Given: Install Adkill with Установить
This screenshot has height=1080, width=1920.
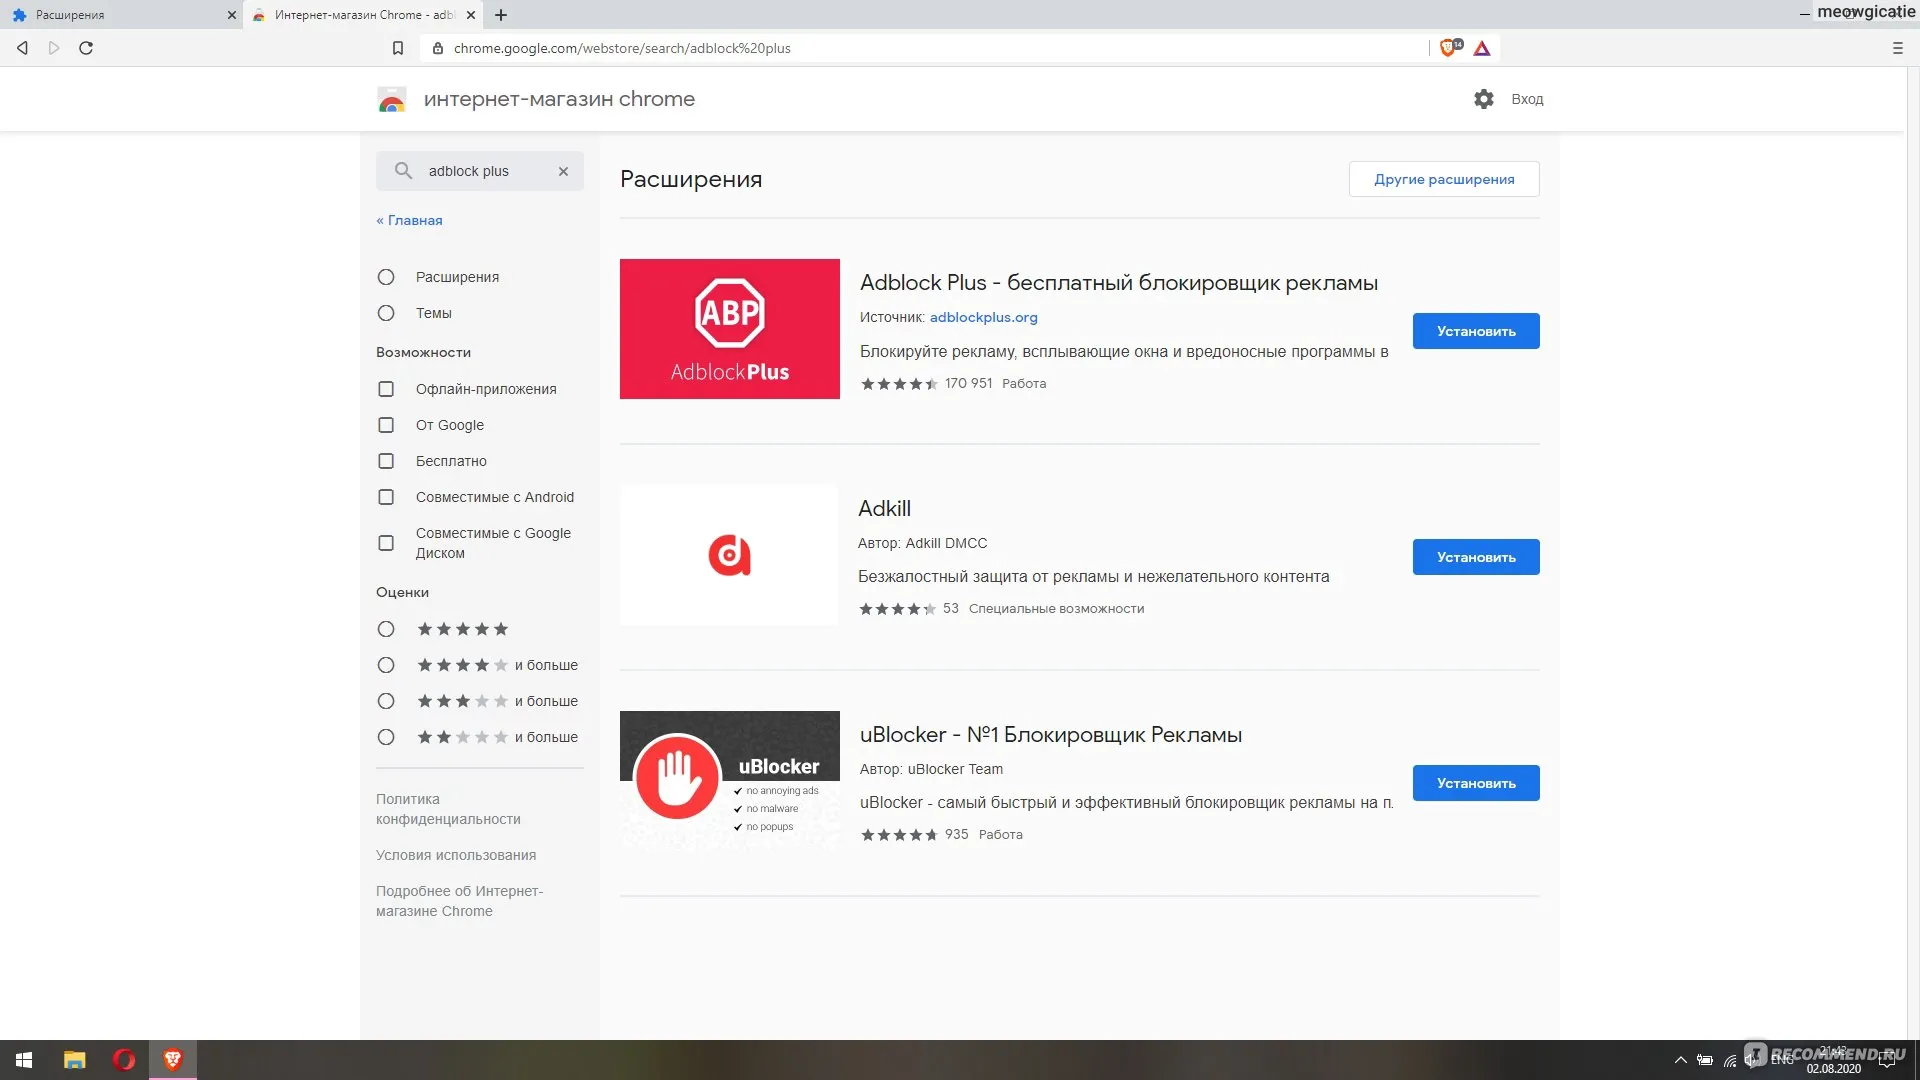Looking at the screenshot, I should point(1476,557).
